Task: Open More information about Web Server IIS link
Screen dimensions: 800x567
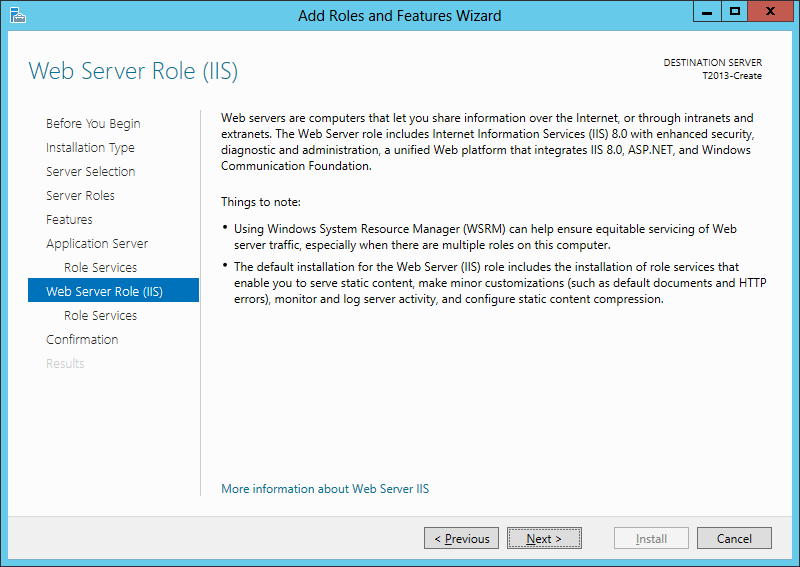Action: click(325, 489)
